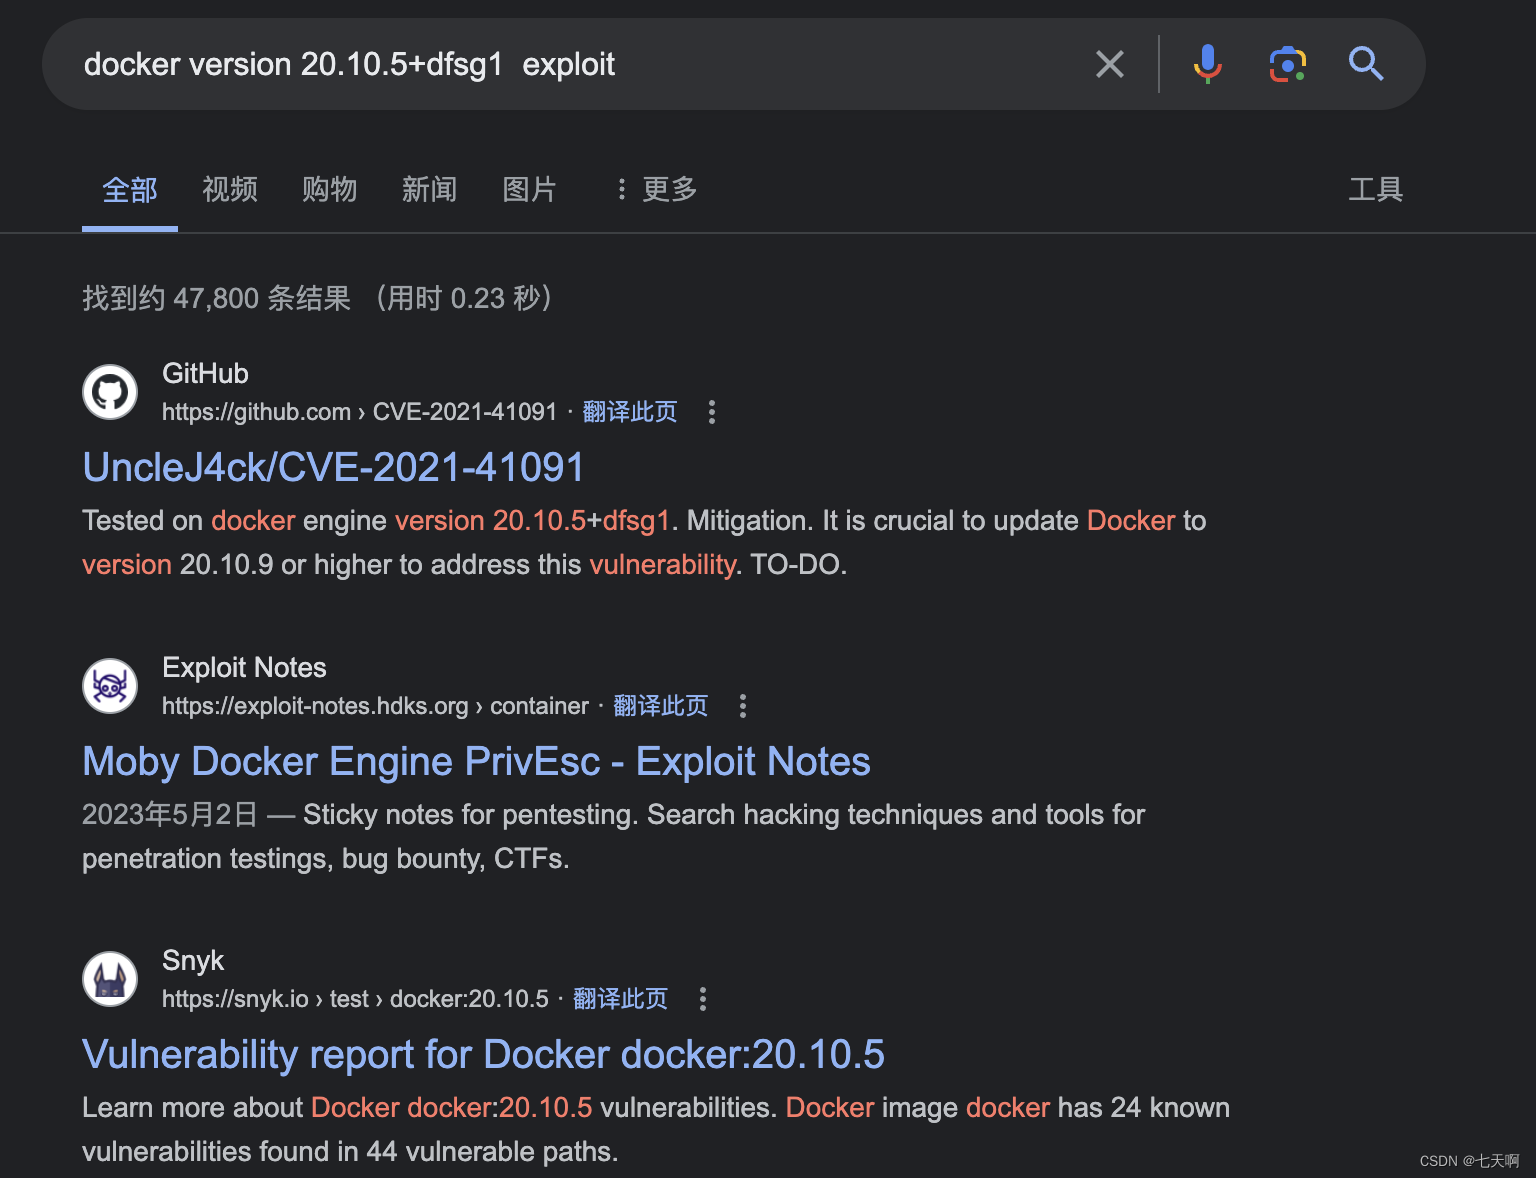Viewport: 1536px width, 1178px height.
Task: Translate the Snyk result page
Action: tap(620, 999)
